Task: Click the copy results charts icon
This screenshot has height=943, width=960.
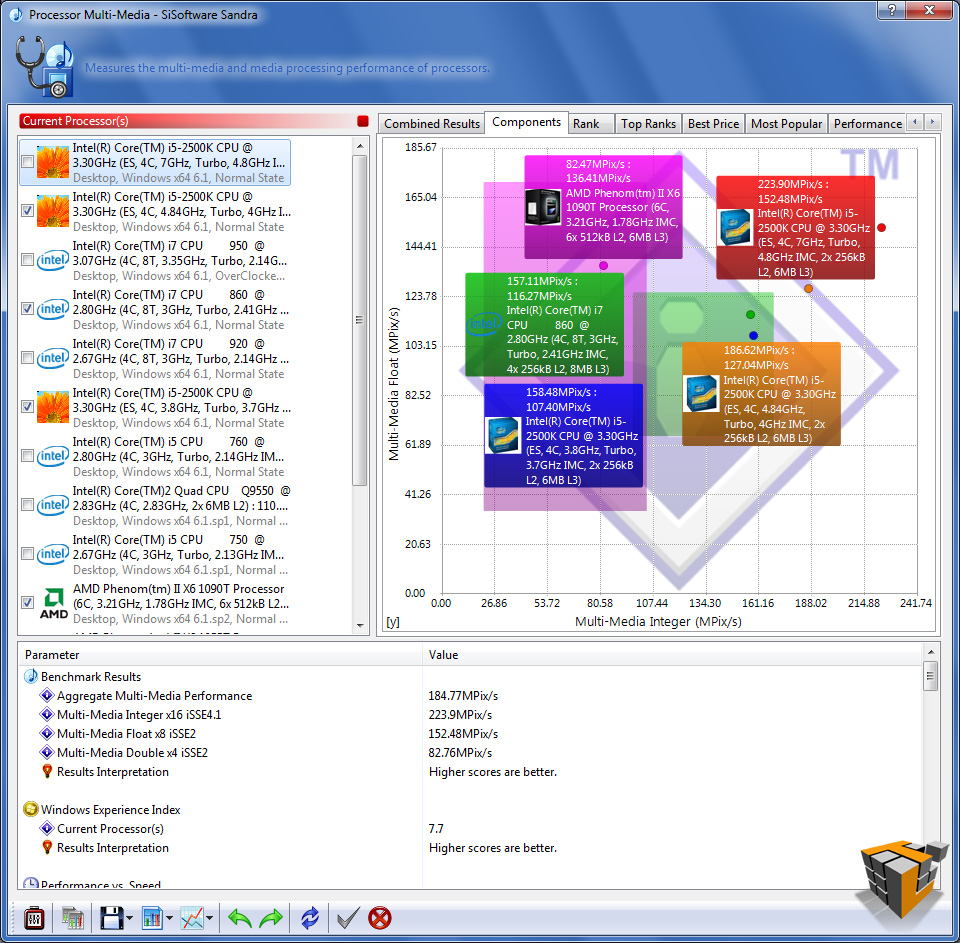Action: (x=73, y=918)
